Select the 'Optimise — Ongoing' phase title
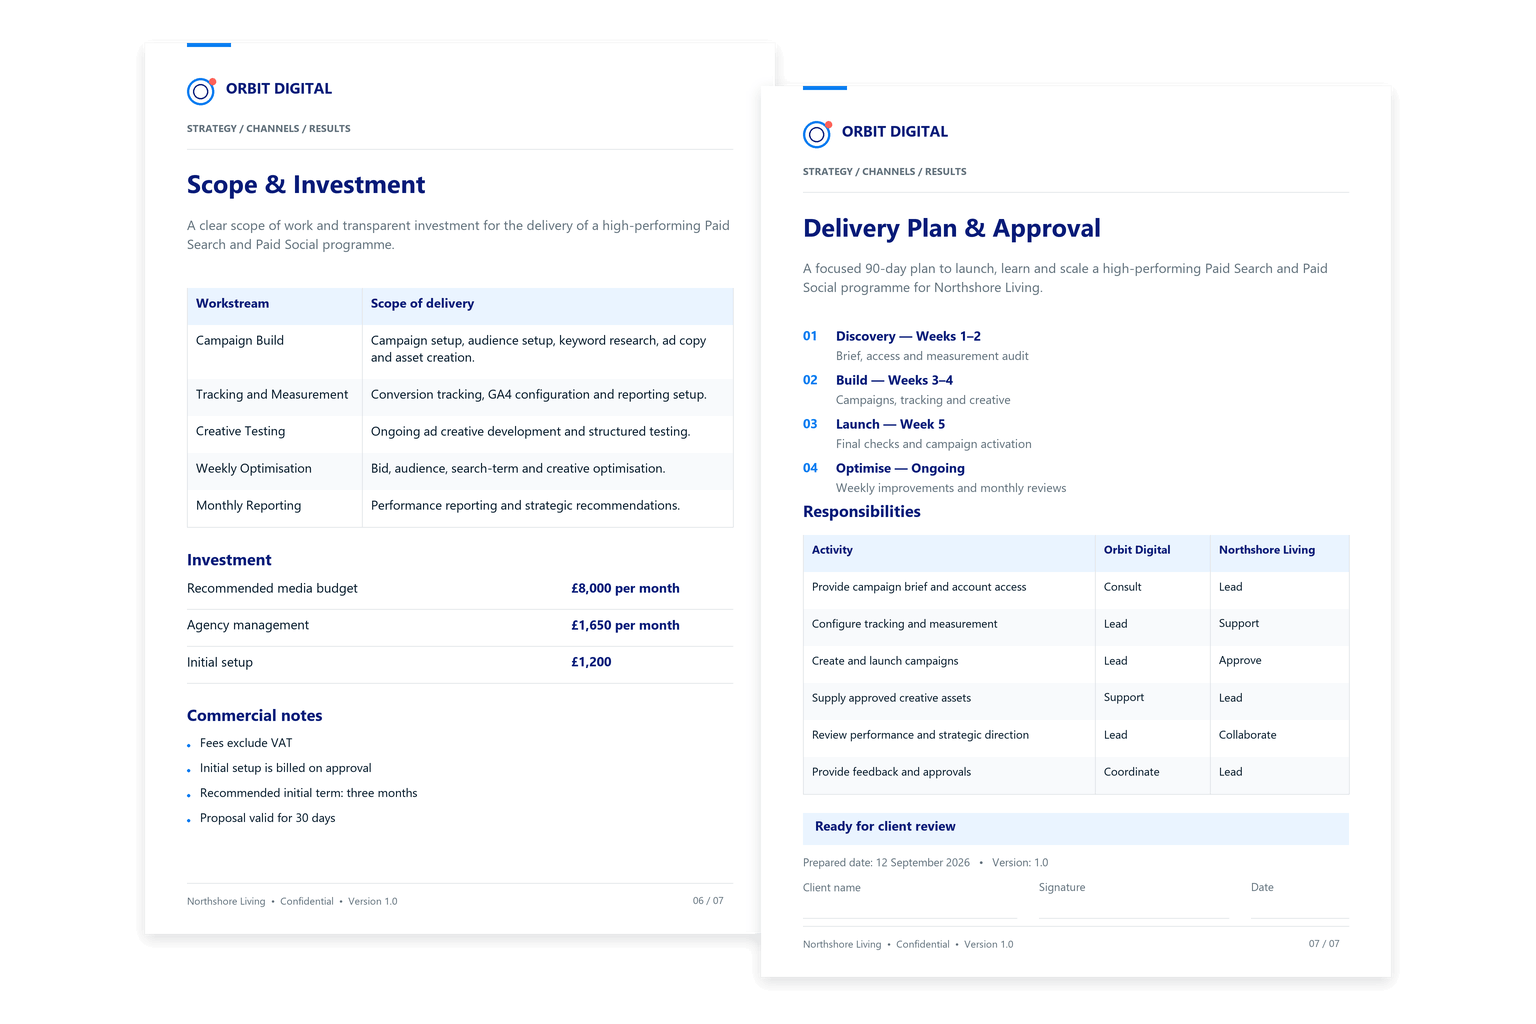 click(900, 469)
